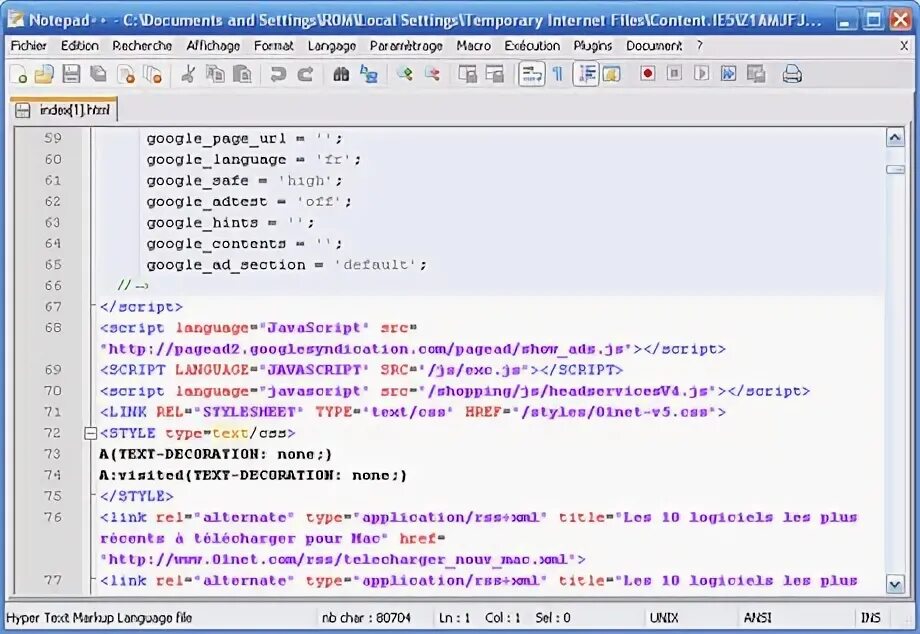Close document with the menu bar X
The image size is (920, 634).
click(904, 46)
